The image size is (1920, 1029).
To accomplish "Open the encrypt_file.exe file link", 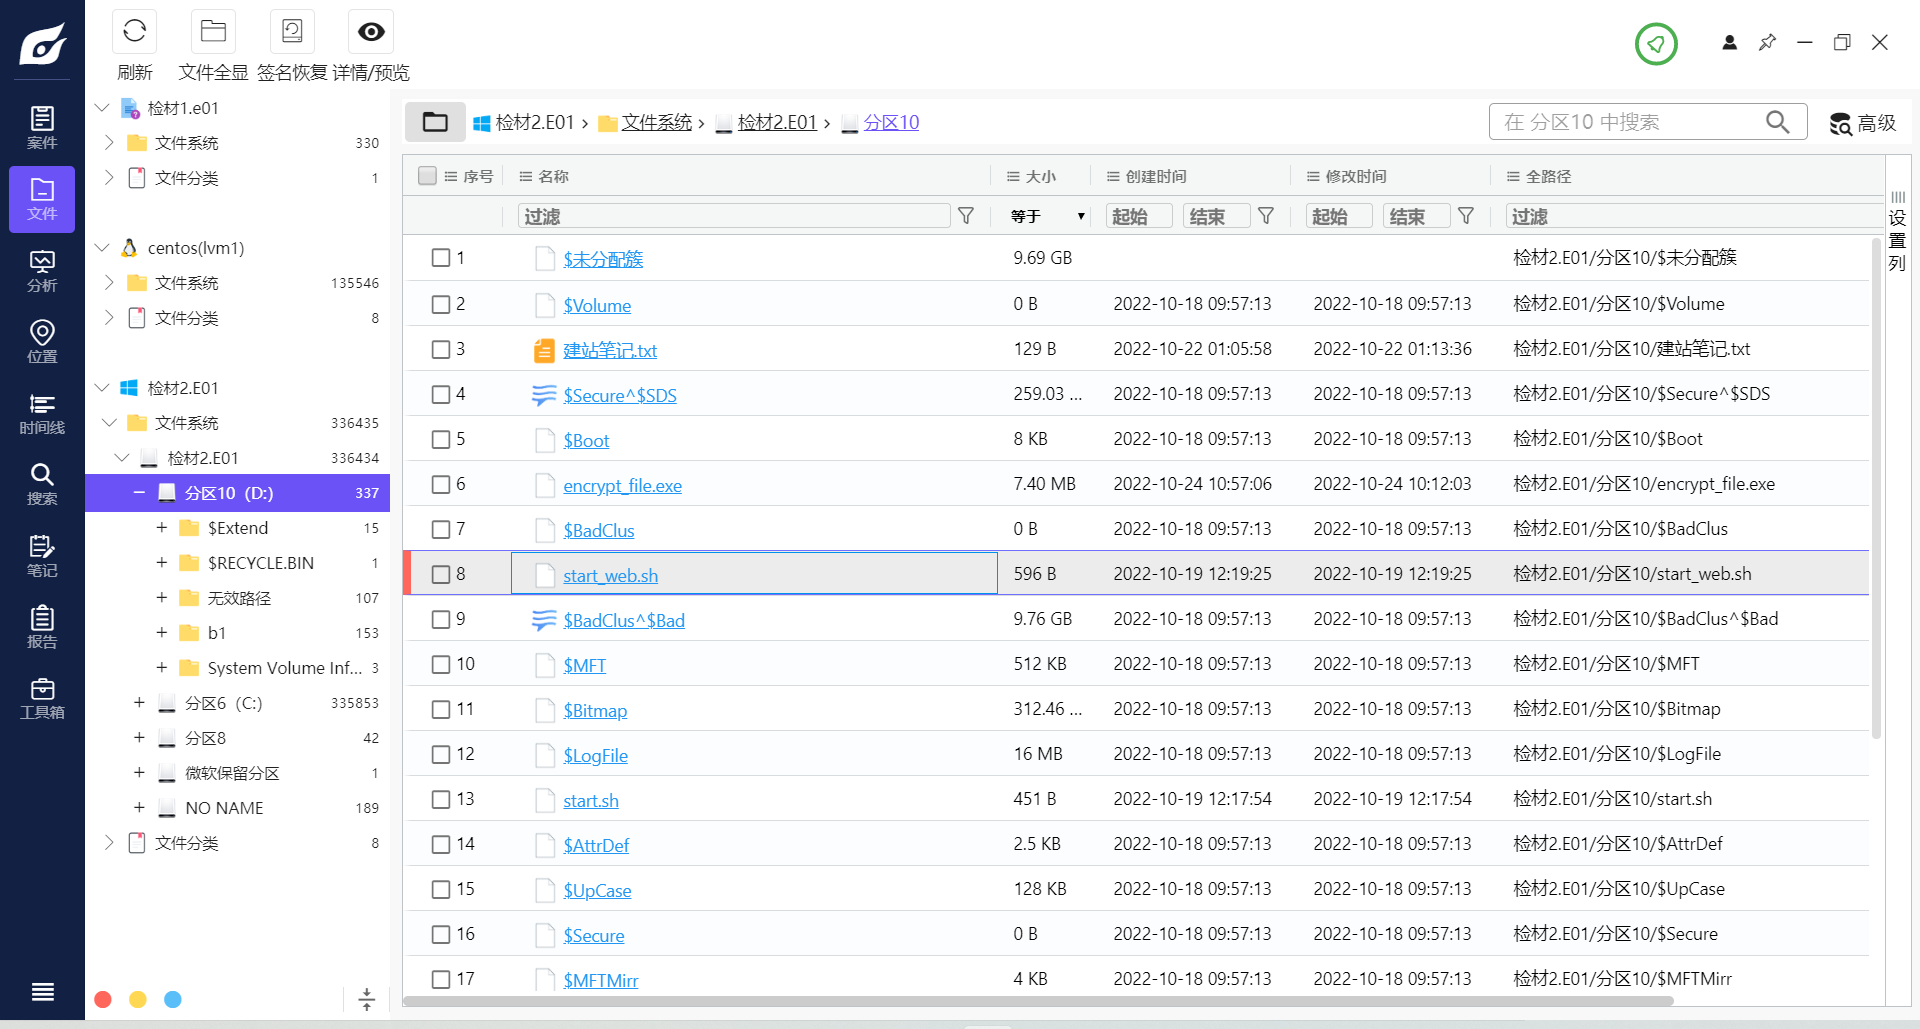I will 622,485.
